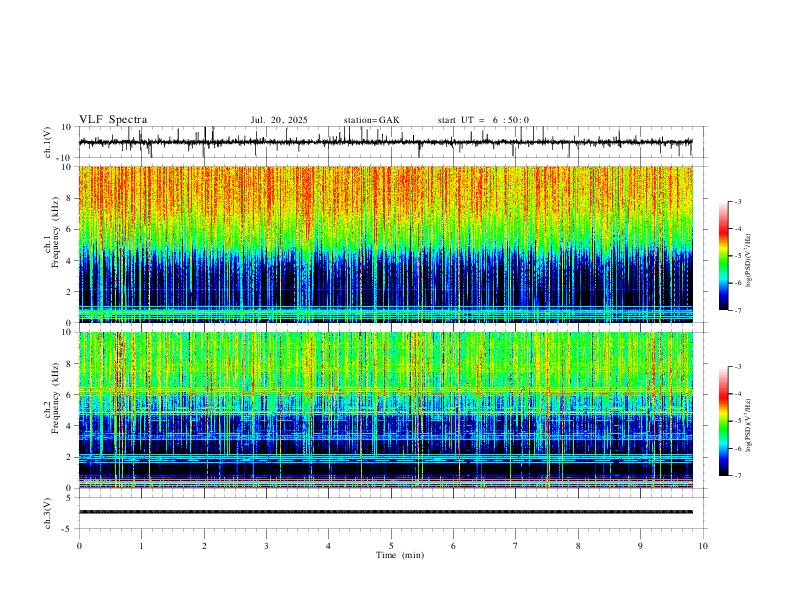This screenshot has width=792, height=612.
Task: Click the "-3" tick on ch.2 color bar
Action: (738, 367)
